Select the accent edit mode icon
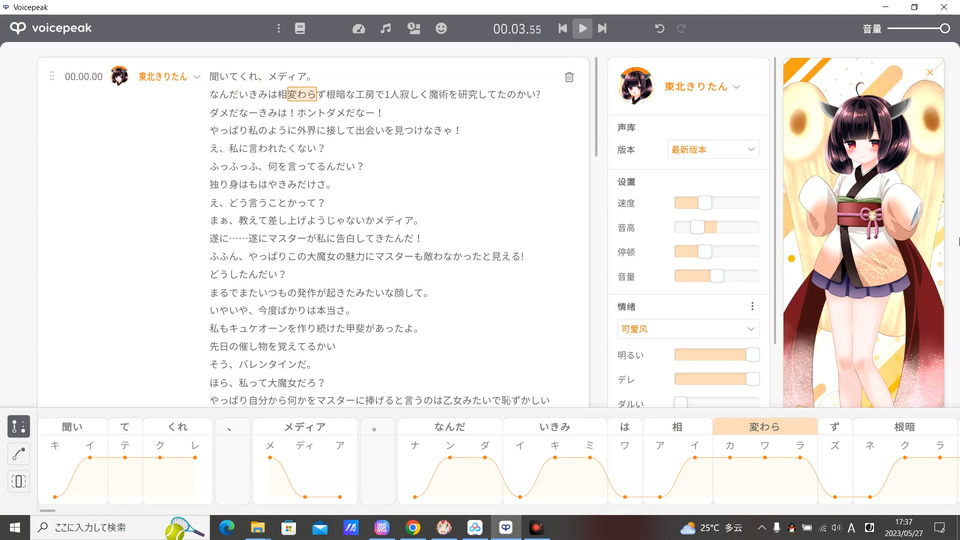Viewport: 960px width, 540px height. coord(19,426)
